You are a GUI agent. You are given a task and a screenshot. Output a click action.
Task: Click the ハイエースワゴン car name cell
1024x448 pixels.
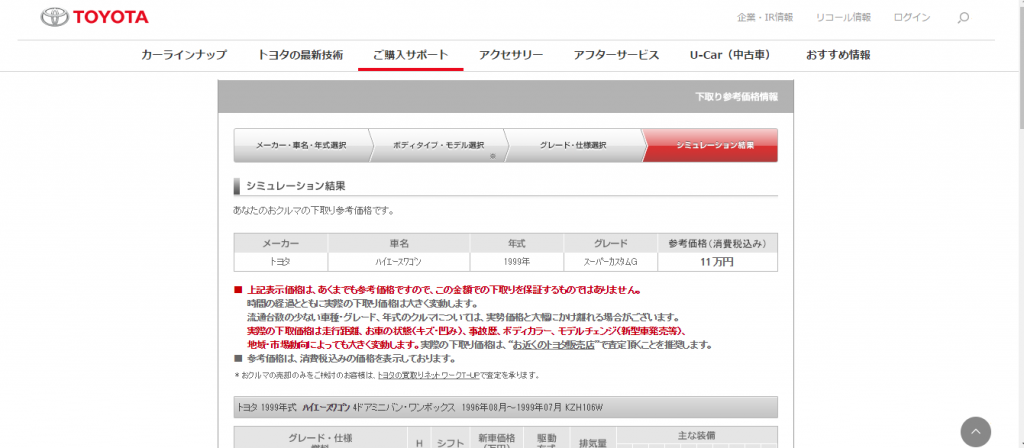pyautogui.click(x=398, y=262)
